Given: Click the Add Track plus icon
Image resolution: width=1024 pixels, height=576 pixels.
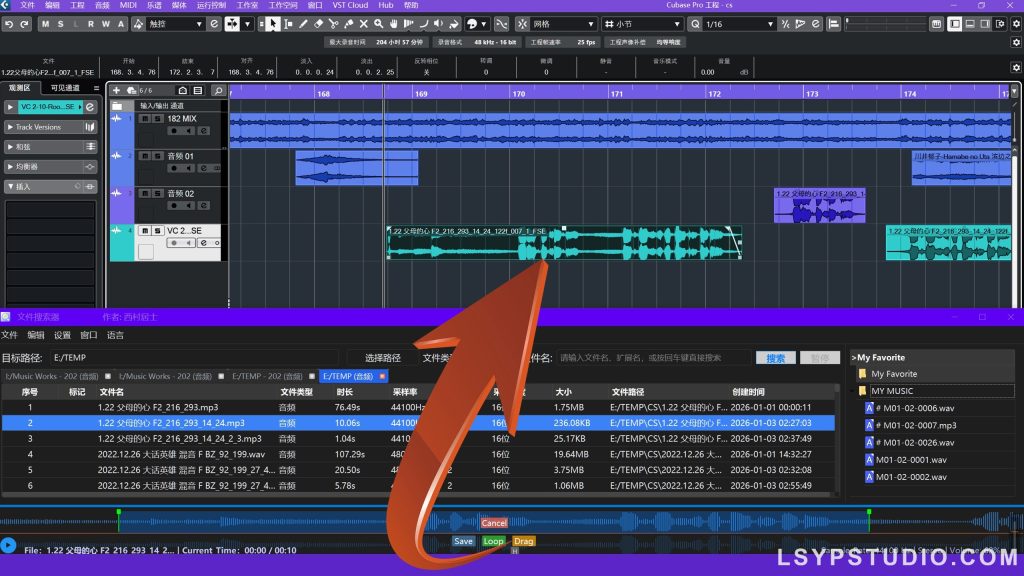Looking at the screenshot, I should 117,90.
